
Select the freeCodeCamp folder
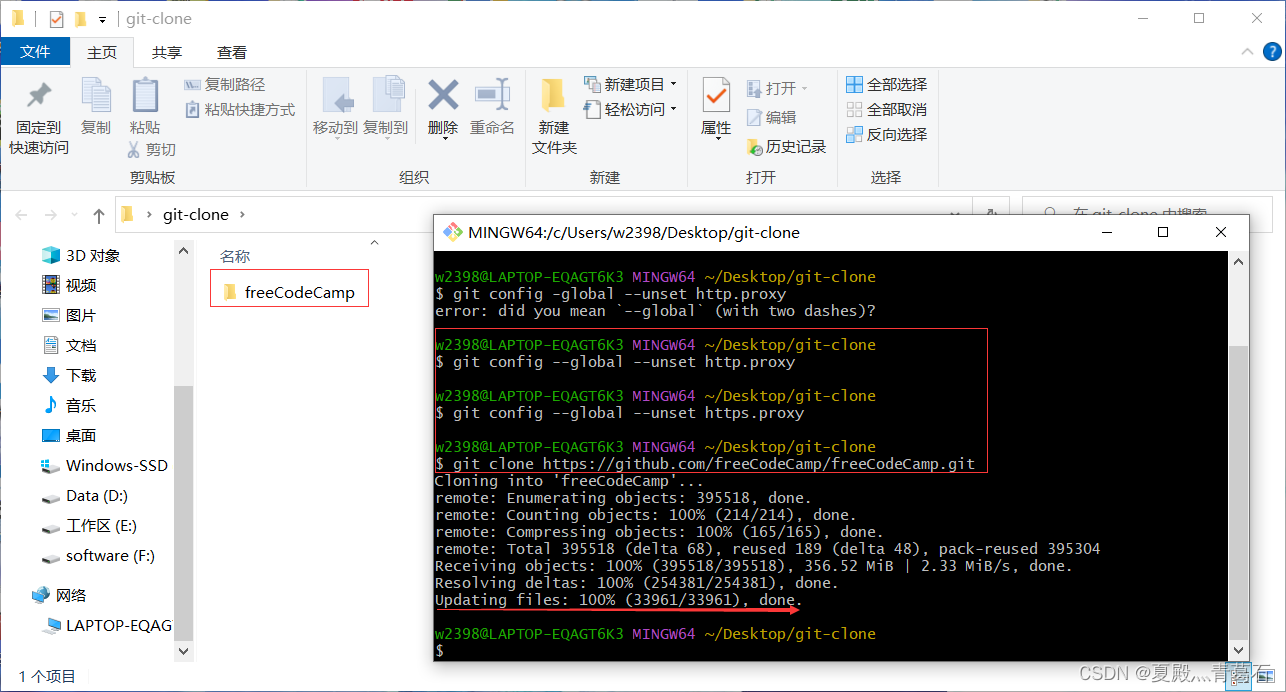[289, 292]
